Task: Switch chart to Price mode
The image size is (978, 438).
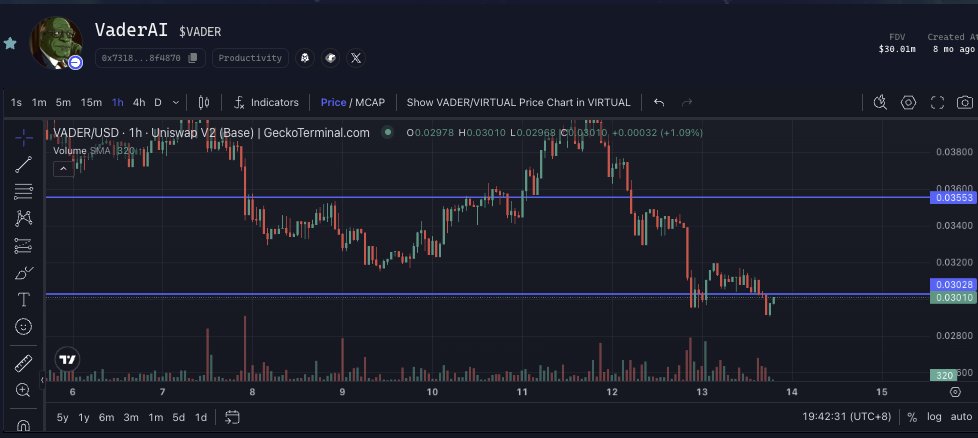Action: [x=333, y=102]
